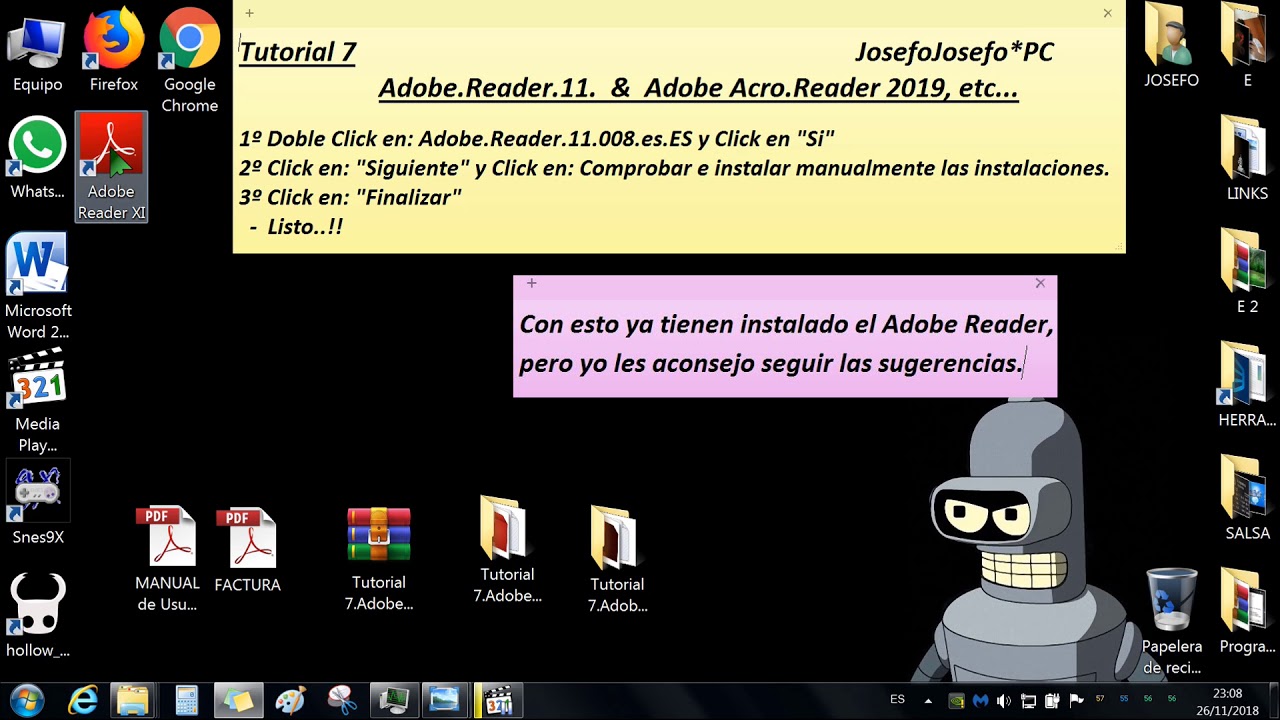1280x720 pixels.
Task: Click the '3º Click en: Finalizar' line
Action: coord(350,197)
